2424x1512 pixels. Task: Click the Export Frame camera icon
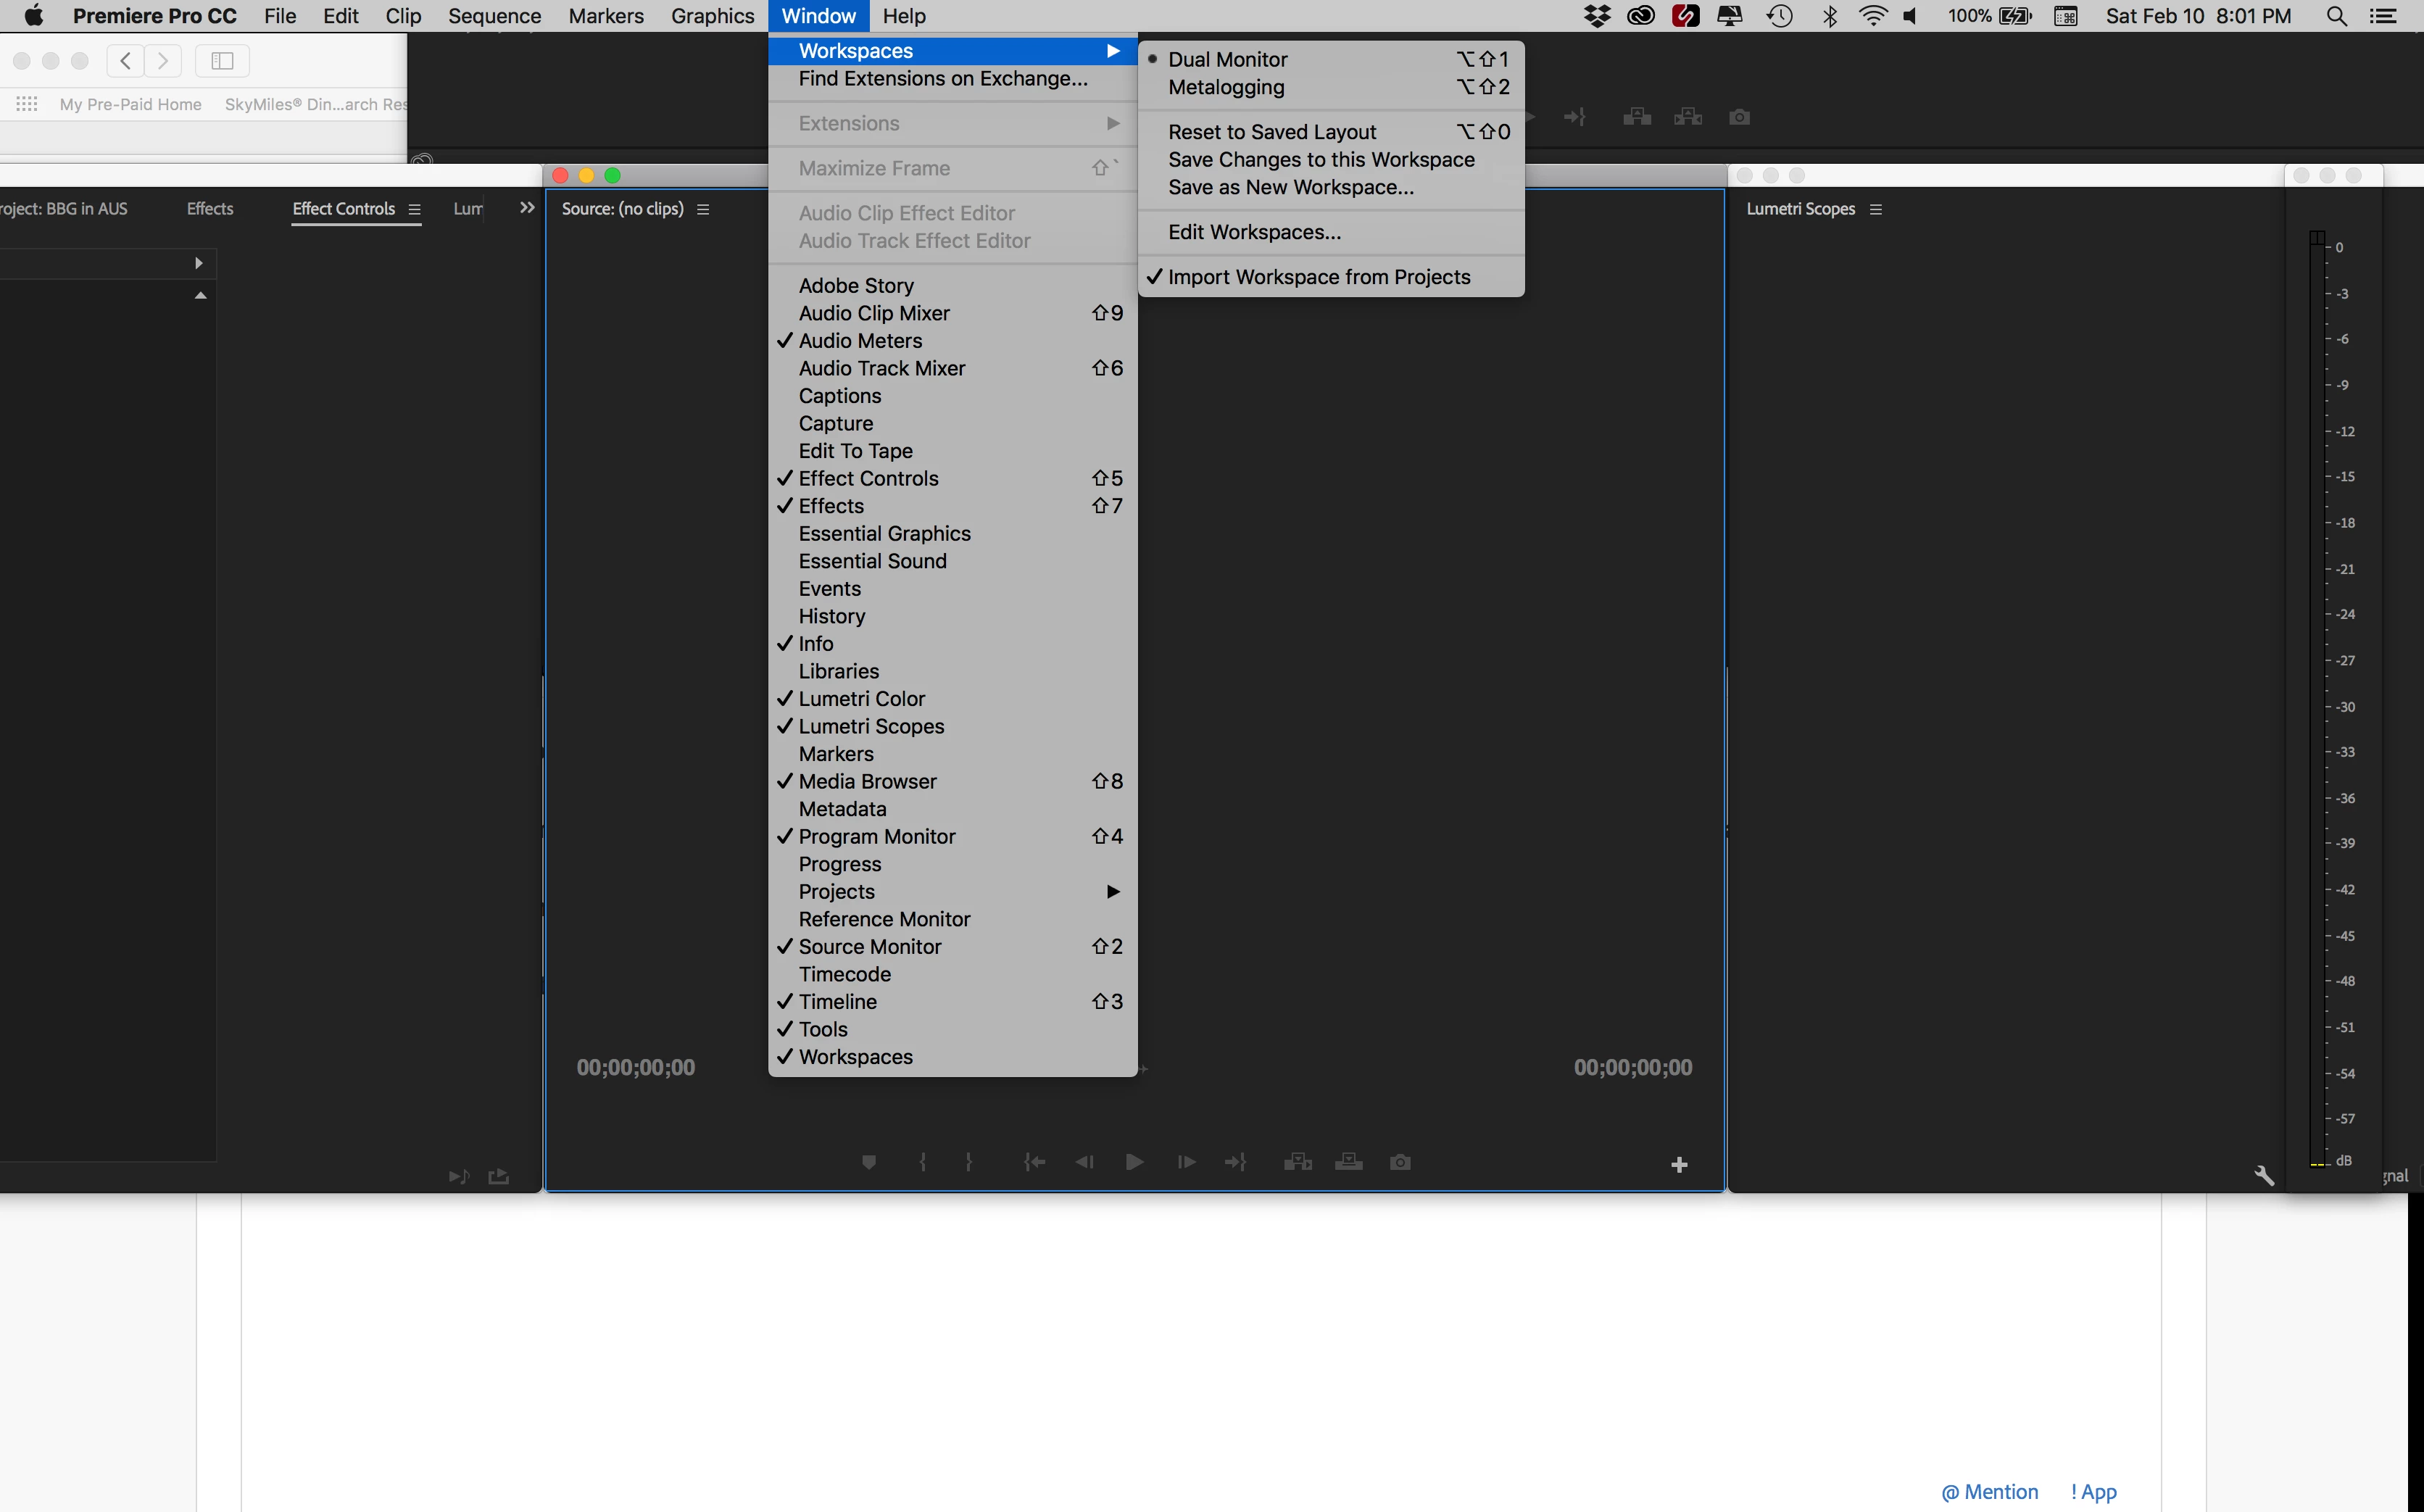[x=1400, y=1162]
